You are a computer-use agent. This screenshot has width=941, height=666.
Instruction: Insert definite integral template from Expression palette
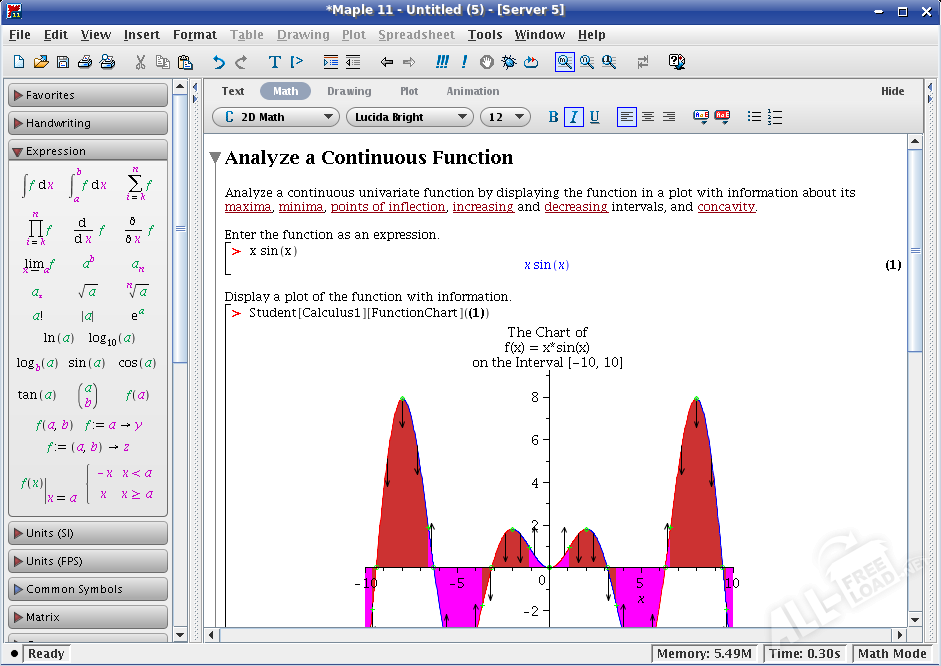[87, 185]
